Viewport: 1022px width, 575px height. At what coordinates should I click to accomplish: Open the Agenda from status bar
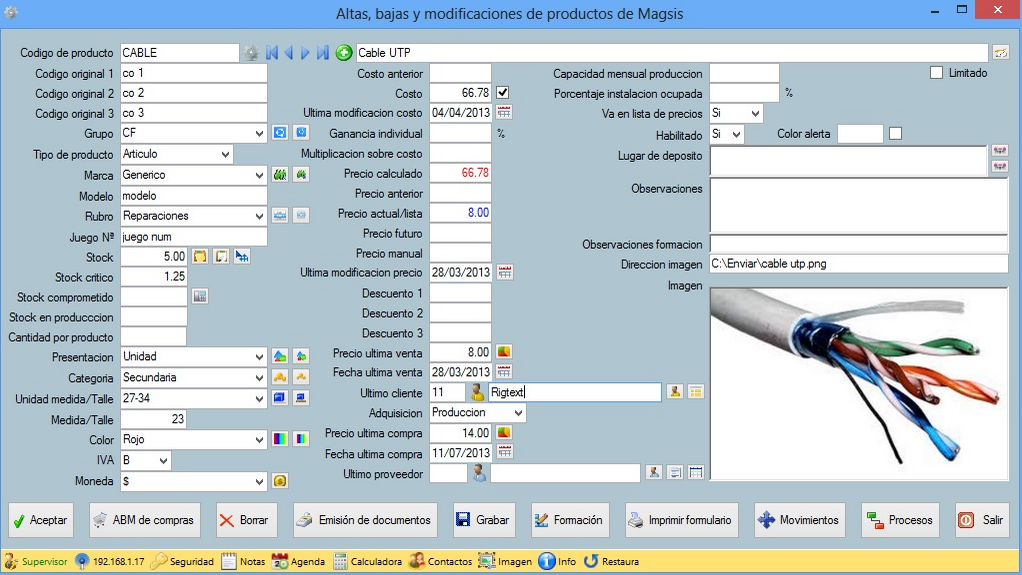(298, 561)
